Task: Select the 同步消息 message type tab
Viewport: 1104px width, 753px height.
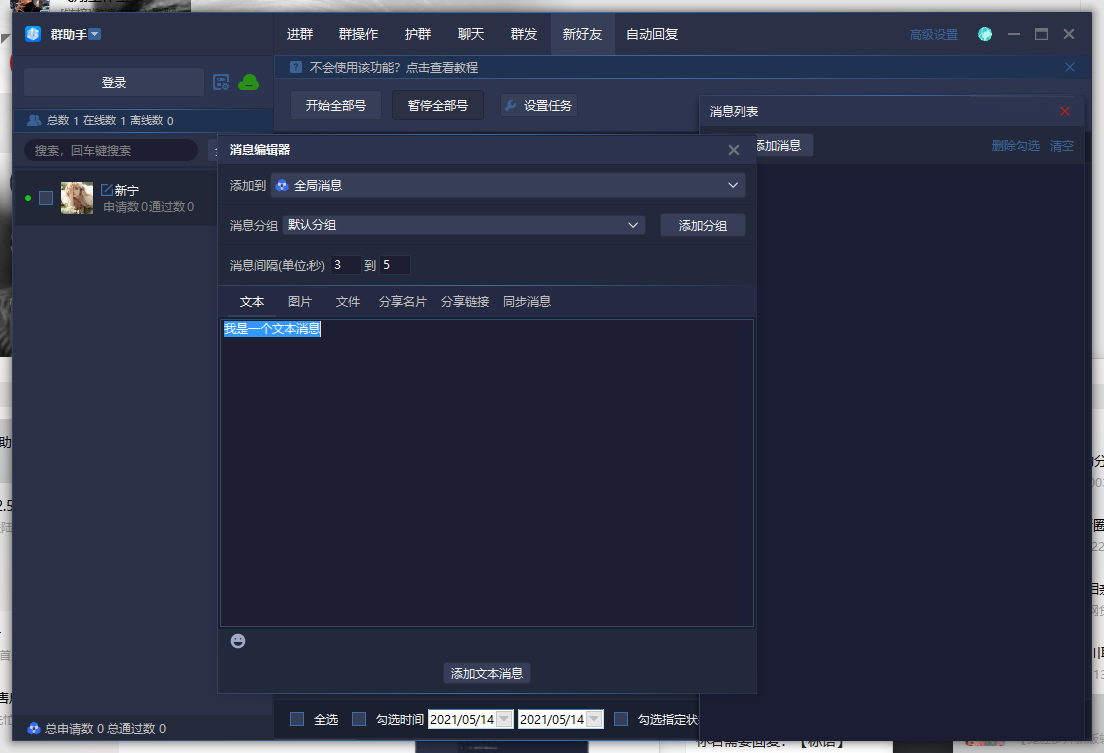Action: click(x=527, y=301)
